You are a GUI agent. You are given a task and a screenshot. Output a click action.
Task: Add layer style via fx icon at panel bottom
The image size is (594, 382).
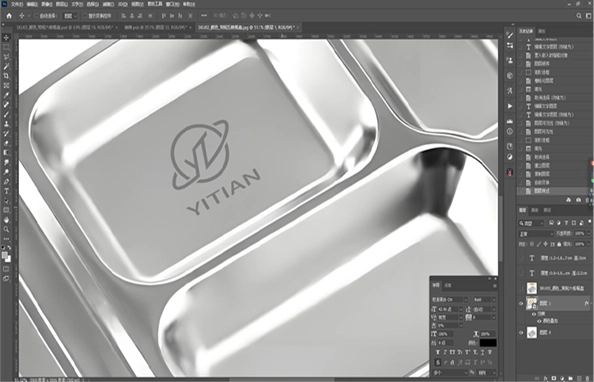pos(546,378)
